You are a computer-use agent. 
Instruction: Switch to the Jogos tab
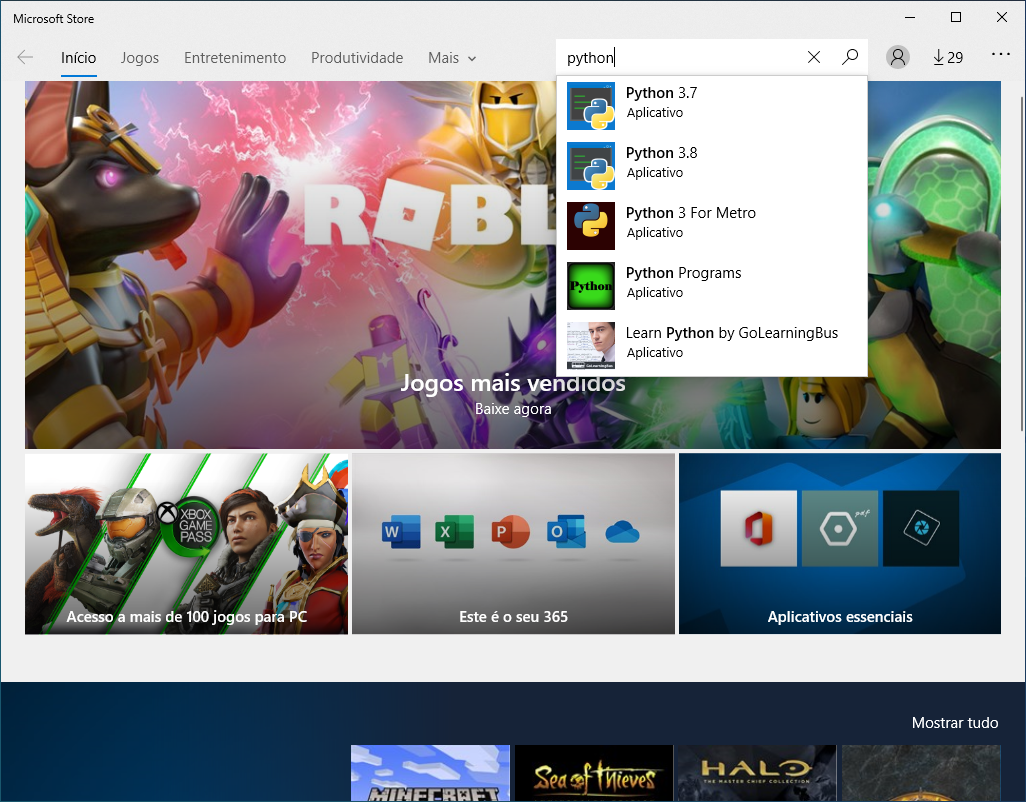pos(140,58)
